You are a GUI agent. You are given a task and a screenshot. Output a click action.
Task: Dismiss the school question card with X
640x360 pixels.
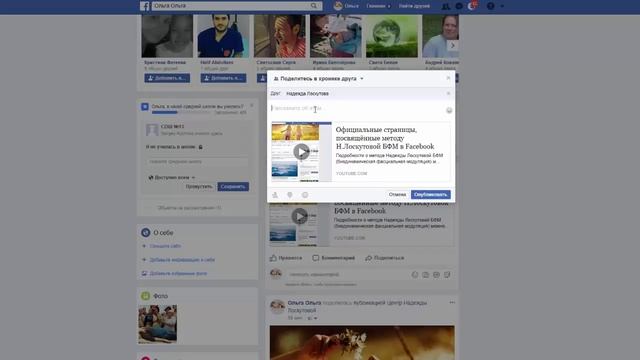point(251,106)
